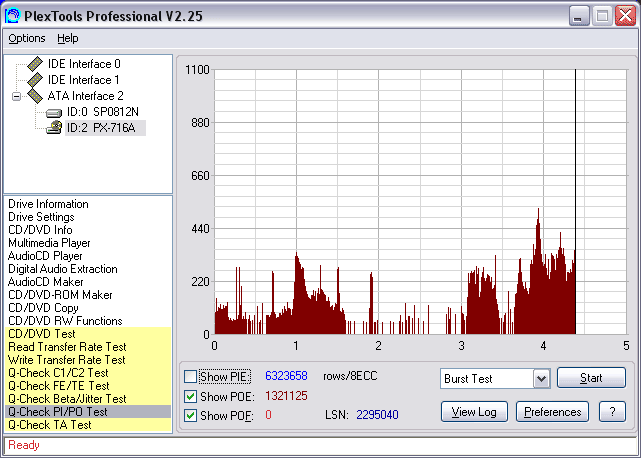Click the IDE Interface 1 chip icon

pos(35,80)
